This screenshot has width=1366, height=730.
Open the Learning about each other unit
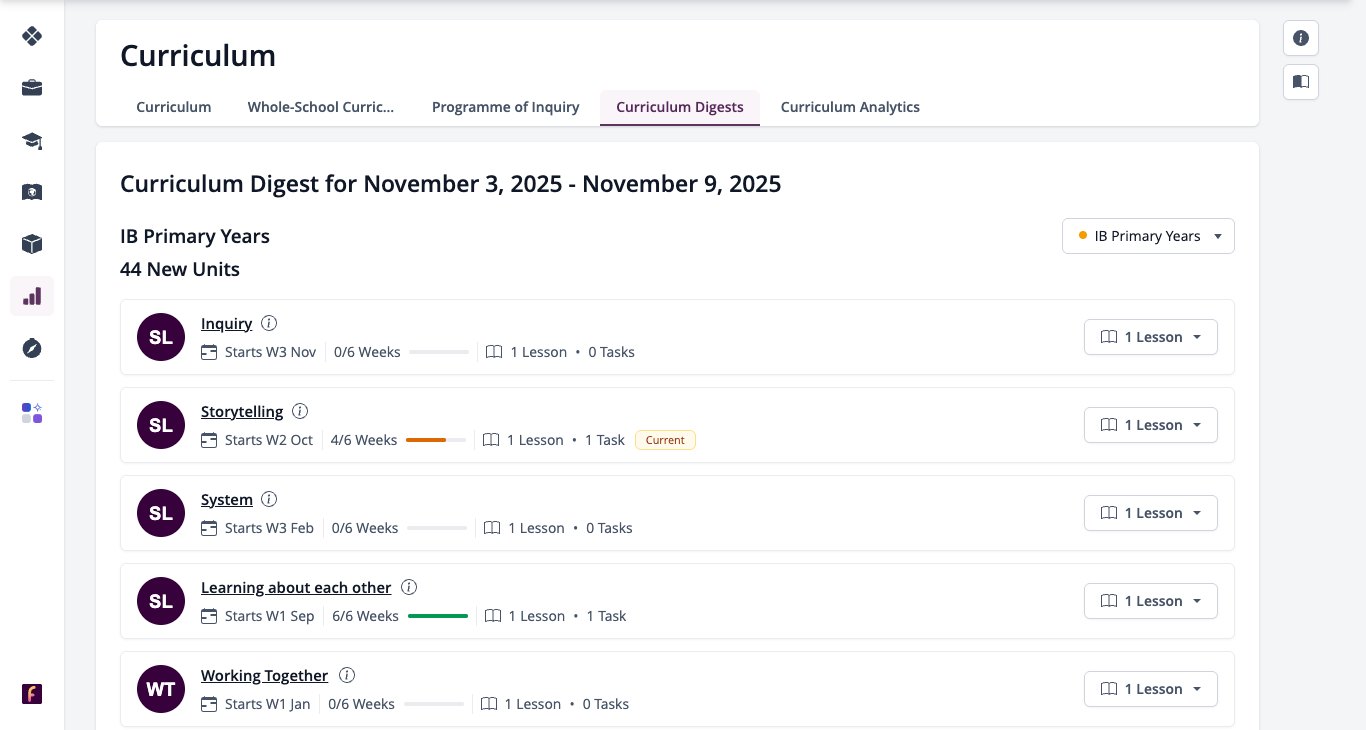pos(296,587)
